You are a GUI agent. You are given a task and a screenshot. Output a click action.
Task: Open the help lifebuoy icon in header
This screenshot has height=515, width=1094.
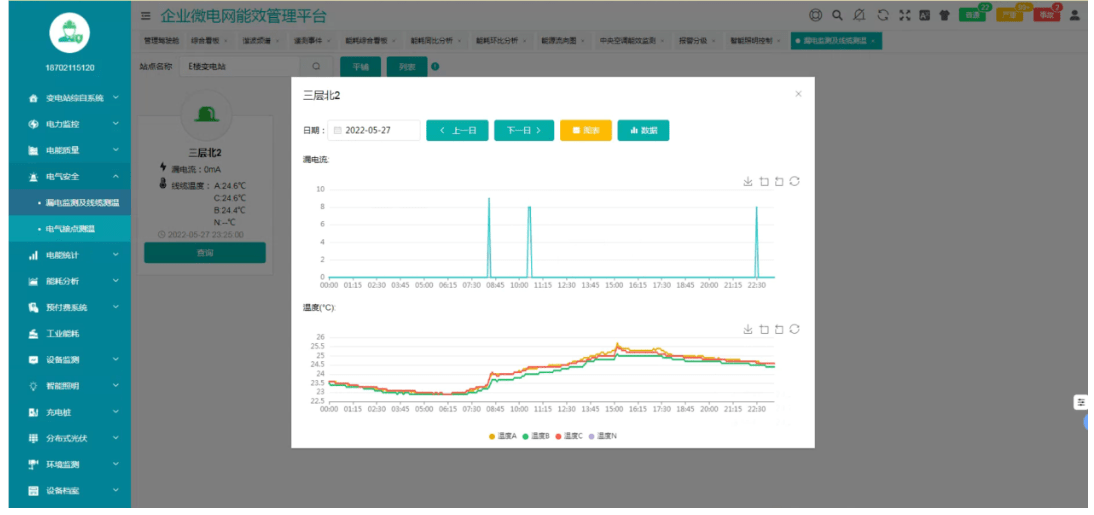(x=815, y=15)
